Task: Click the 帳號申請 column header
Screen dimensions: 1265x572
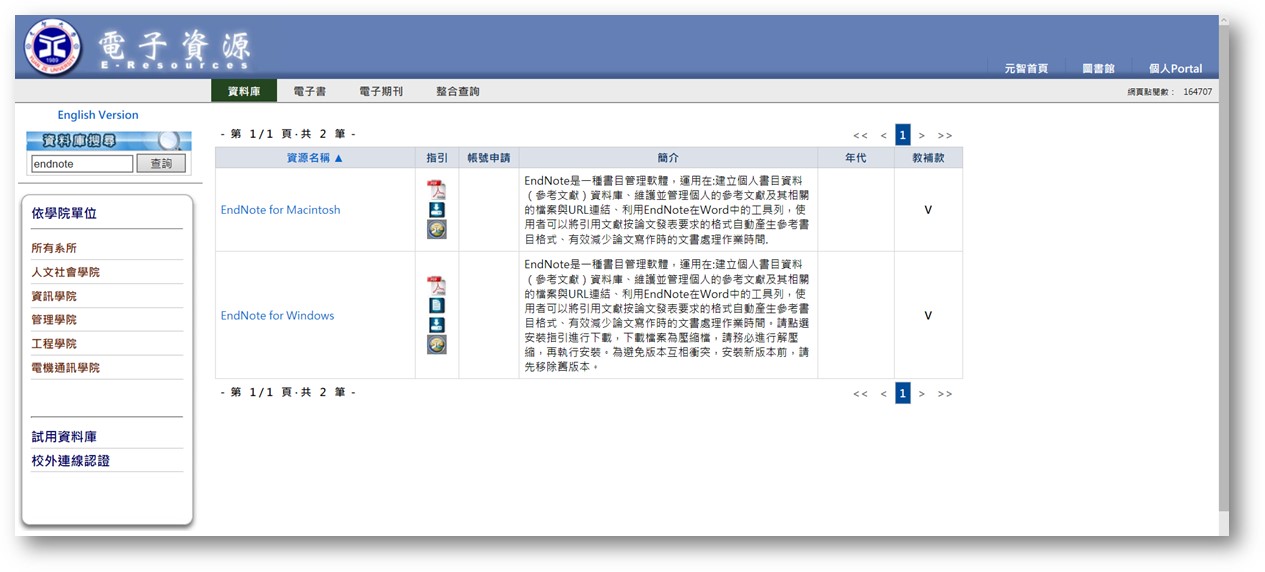Action: point(489,158)
